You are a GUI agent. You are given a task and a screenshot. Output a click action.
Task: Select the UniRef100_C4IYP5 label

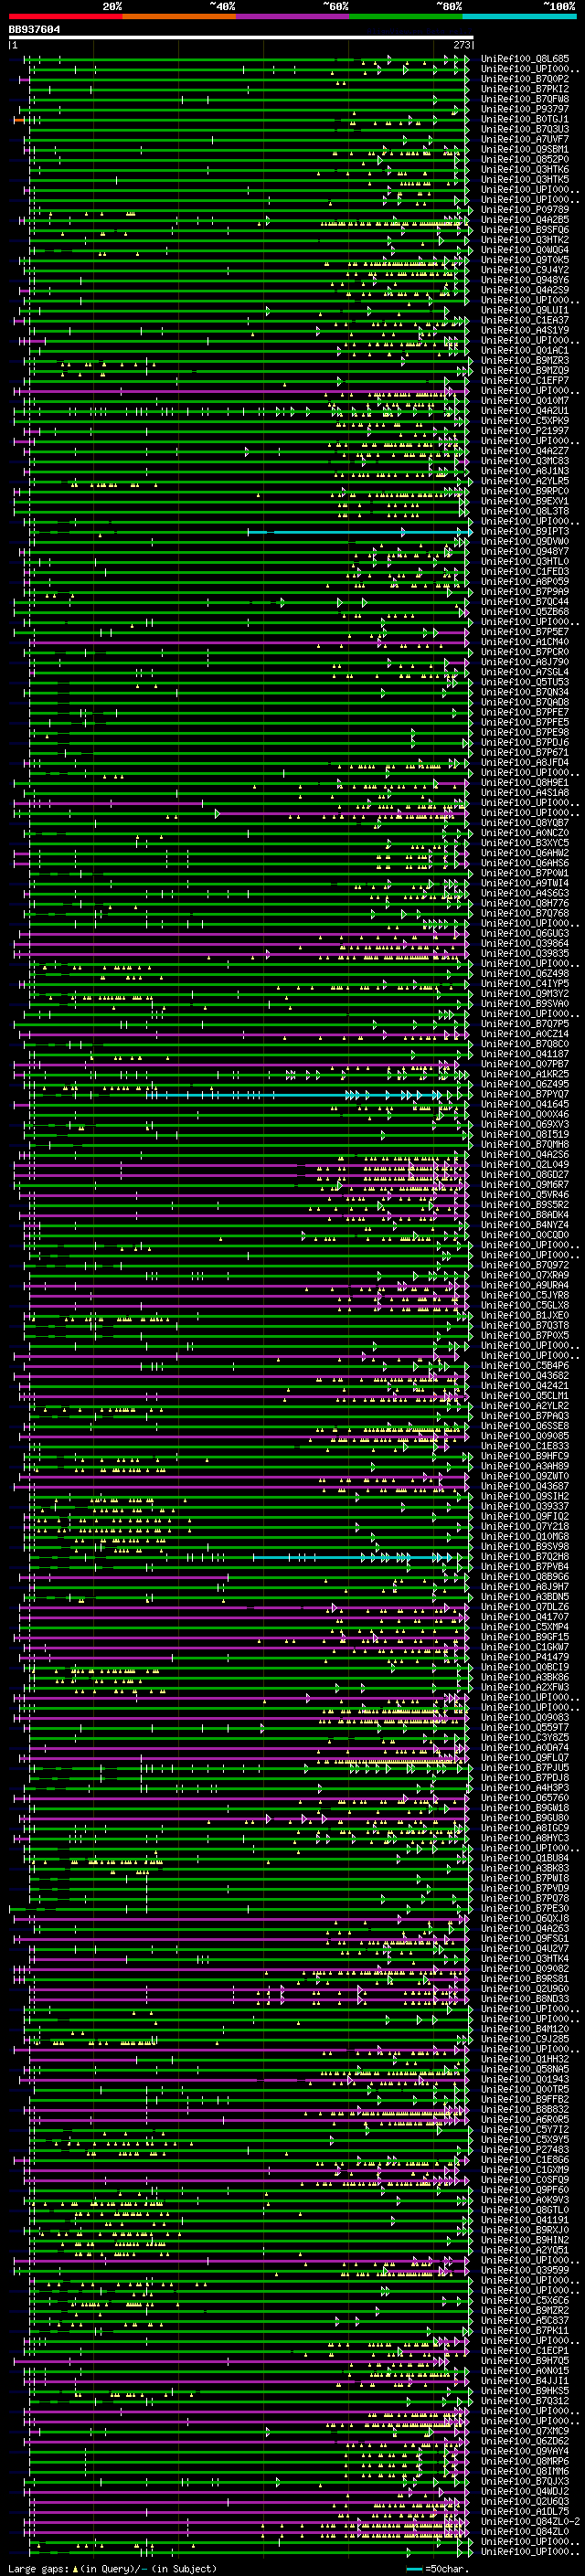(x=525, y=984)
